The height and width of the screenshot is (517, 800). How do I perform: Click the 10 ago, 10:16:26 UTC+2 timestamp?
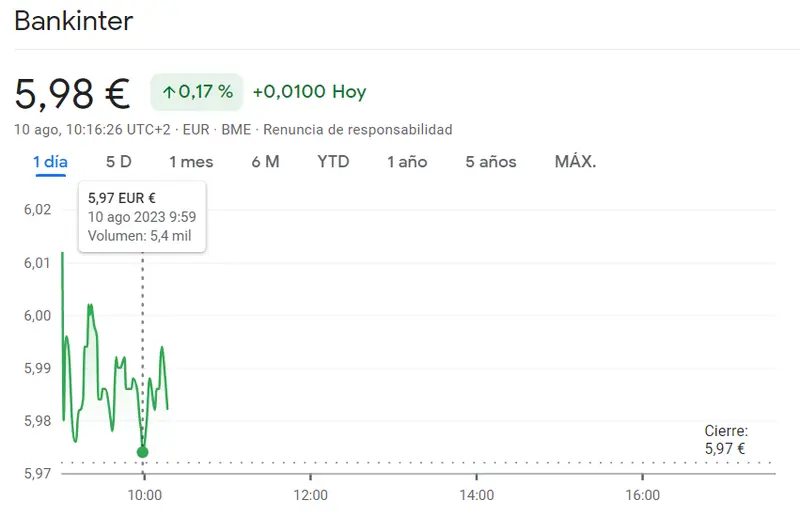click(x=92, y=130)
